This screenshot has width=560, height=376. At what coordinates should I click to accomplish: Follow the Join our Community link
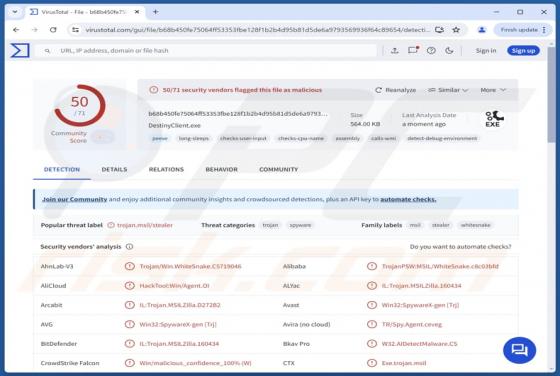75,199
